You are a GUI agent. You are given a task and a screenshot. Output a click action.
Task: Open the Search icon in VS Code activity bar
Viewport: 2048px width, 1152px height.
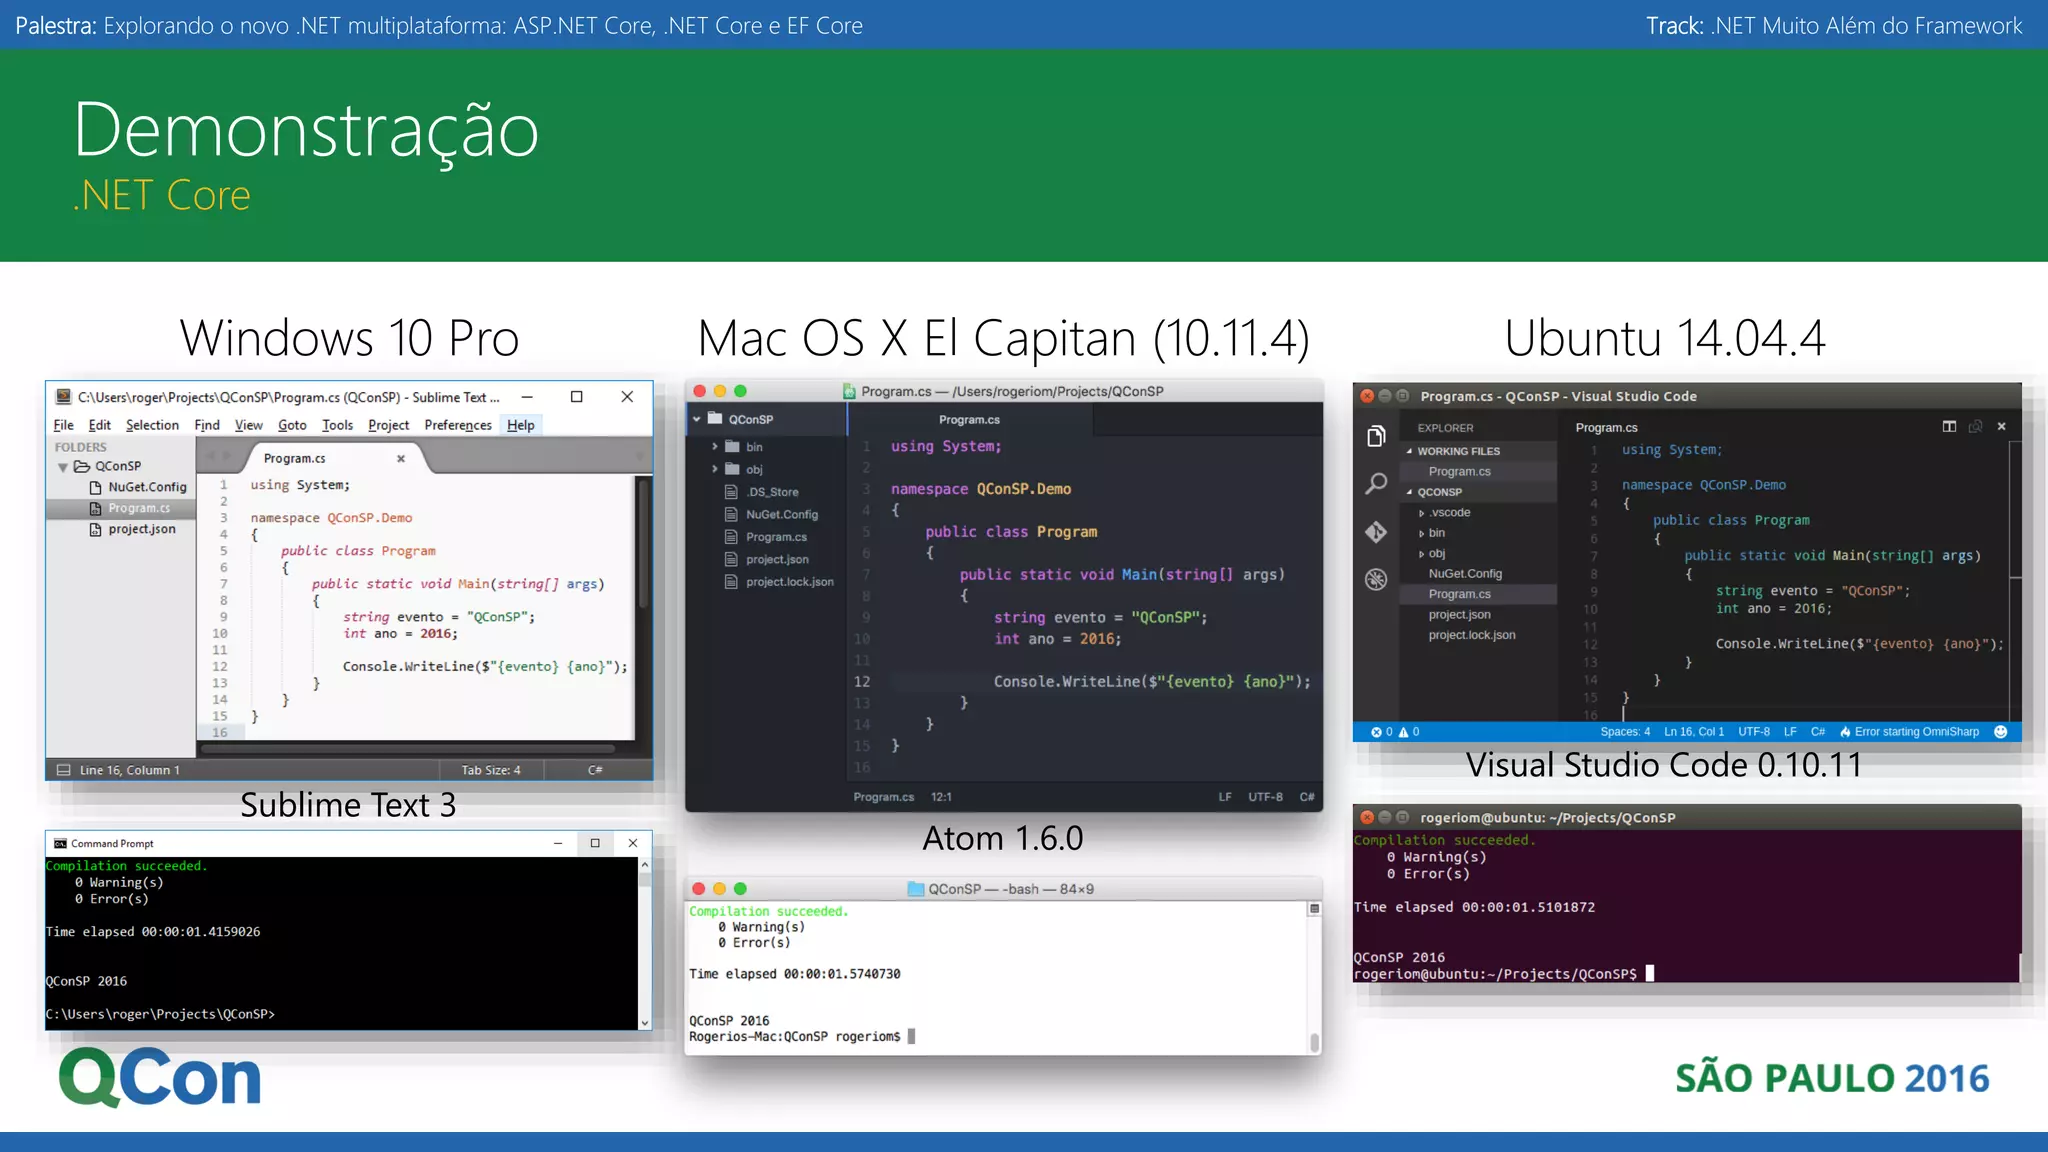[1376, 484]
